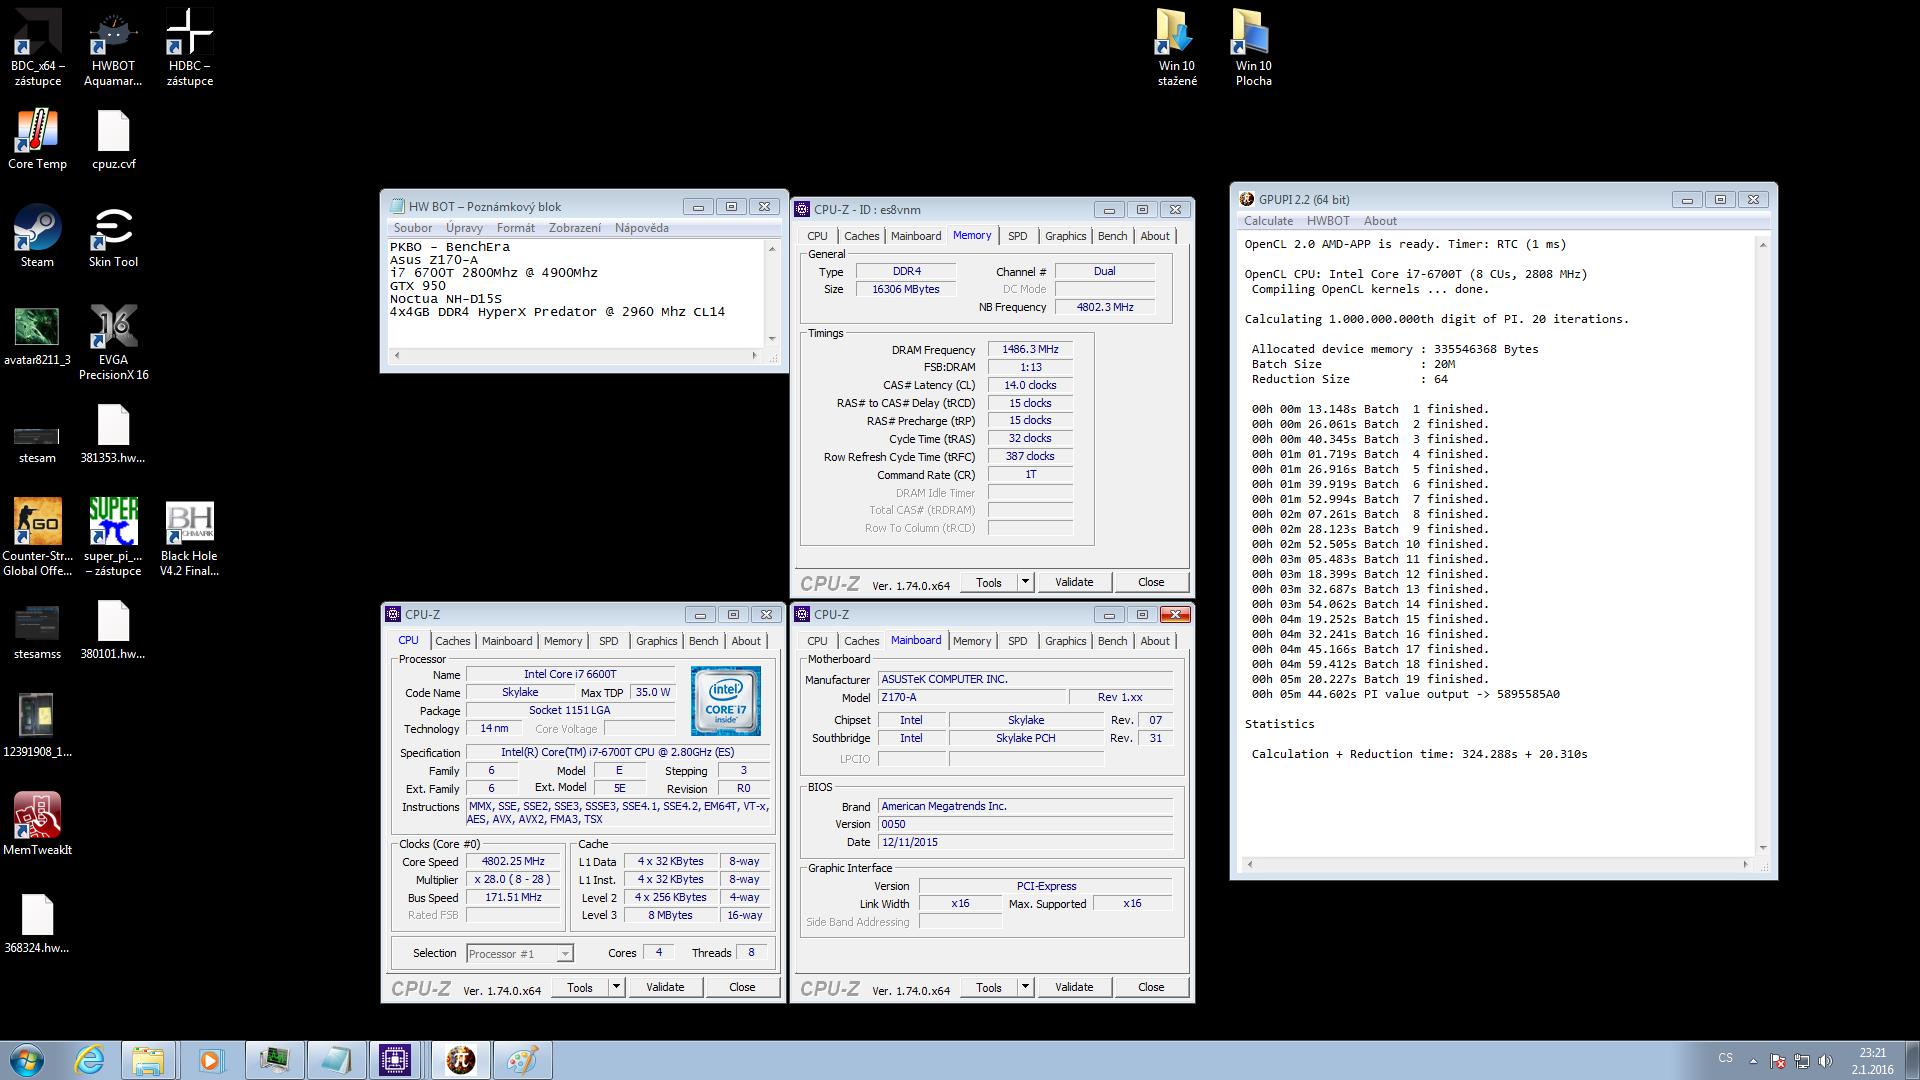Click the Close button in CPU-Z Memory window
The image size is (1920, 1080).
(x=1151, y=582)
